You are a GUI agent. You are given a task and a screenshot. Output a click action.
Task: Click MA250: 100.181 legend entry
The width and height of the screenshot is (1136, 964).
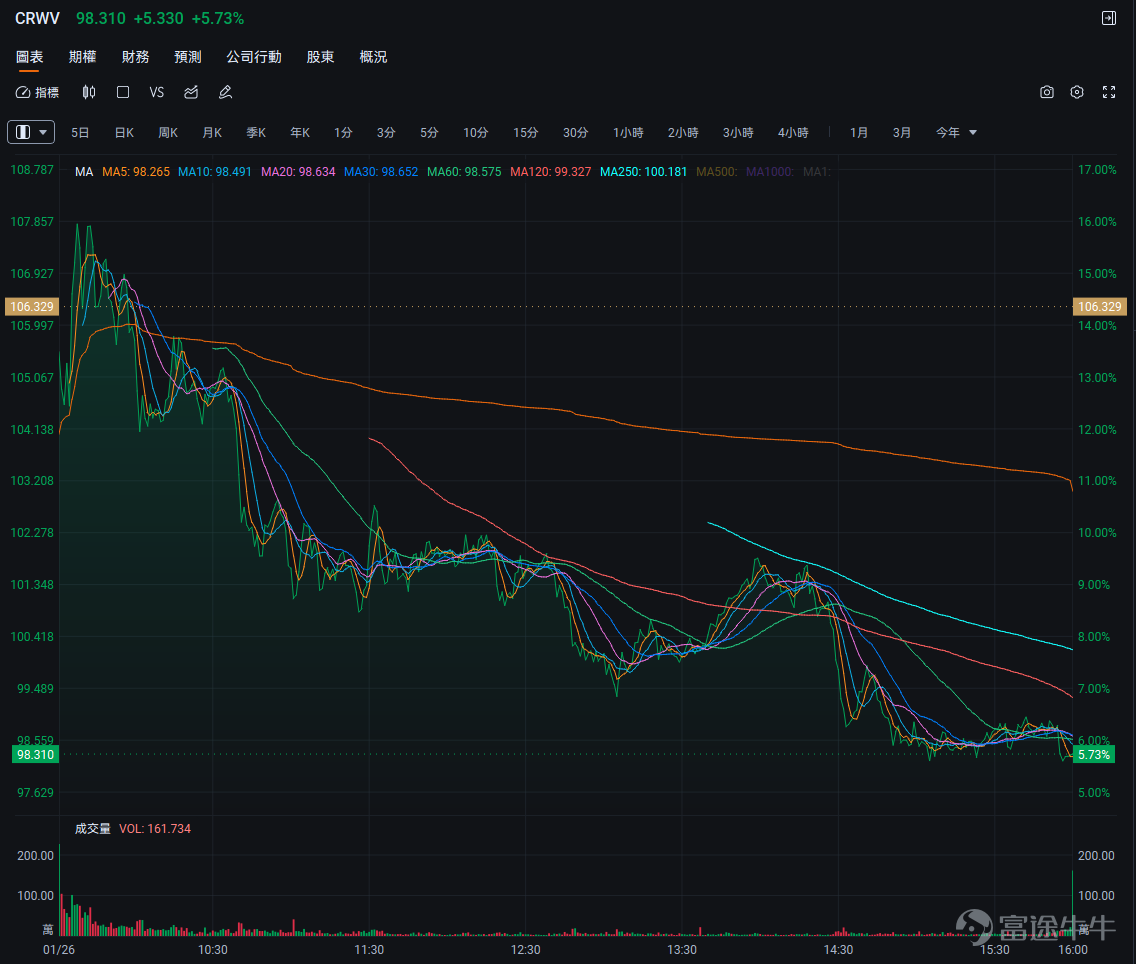643,172
